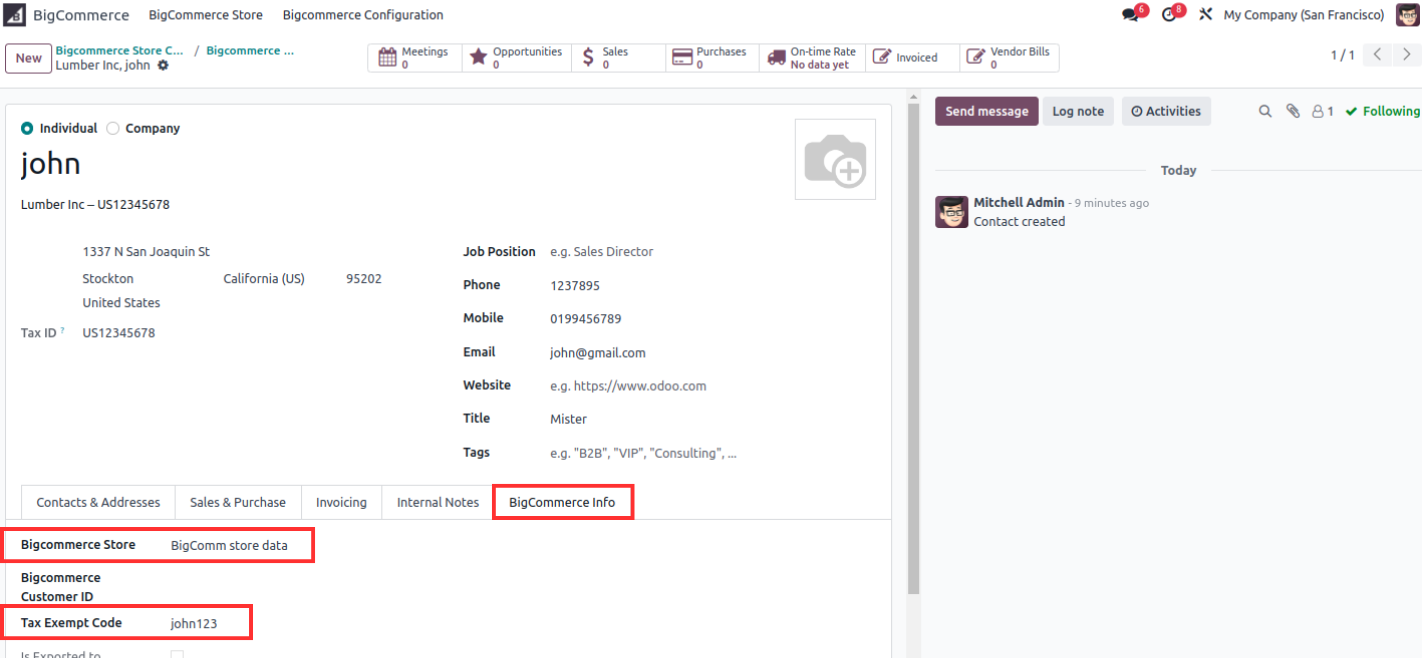
Task: Click the Log note button
Action: point(1078,111)
